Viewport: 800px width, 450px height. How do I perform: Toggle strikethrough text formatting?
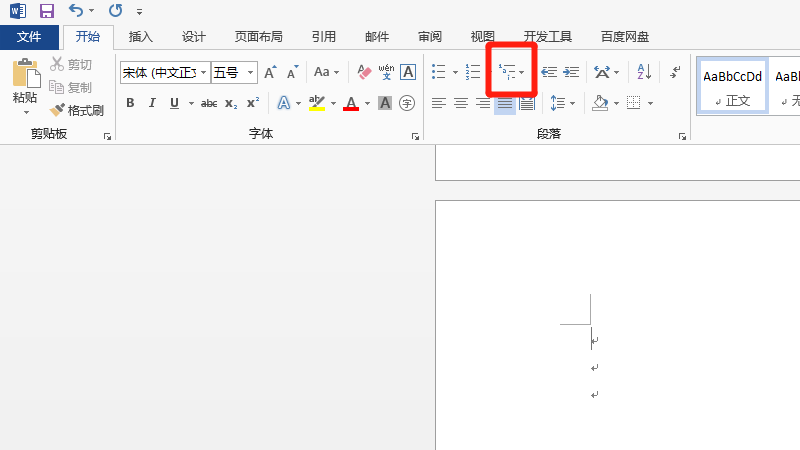coord(209,103)
